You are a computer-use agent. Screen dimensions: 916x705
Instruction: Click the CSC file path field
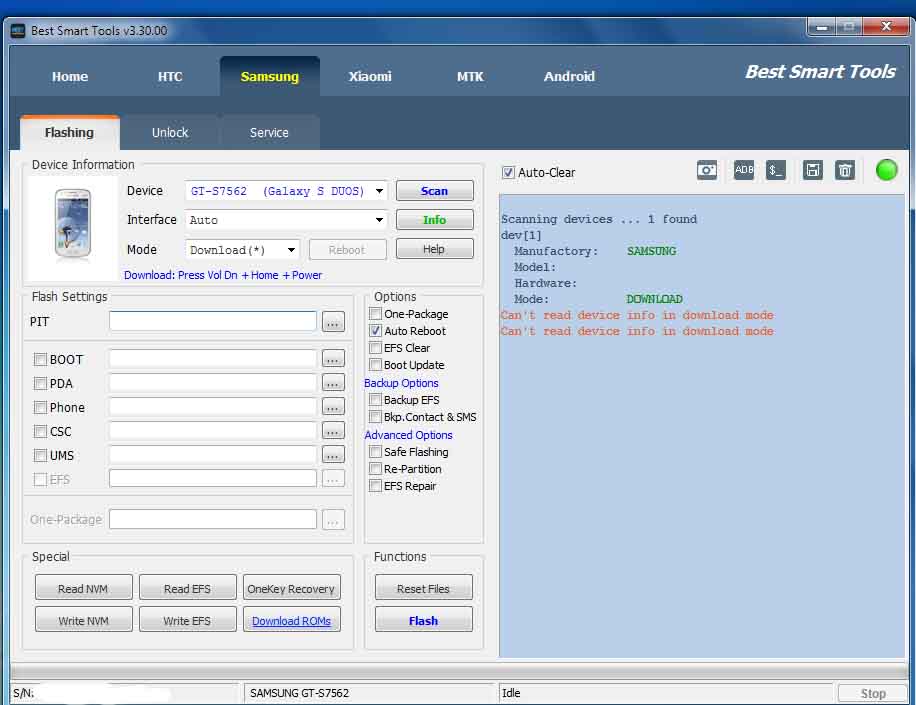tap(213, 431)
